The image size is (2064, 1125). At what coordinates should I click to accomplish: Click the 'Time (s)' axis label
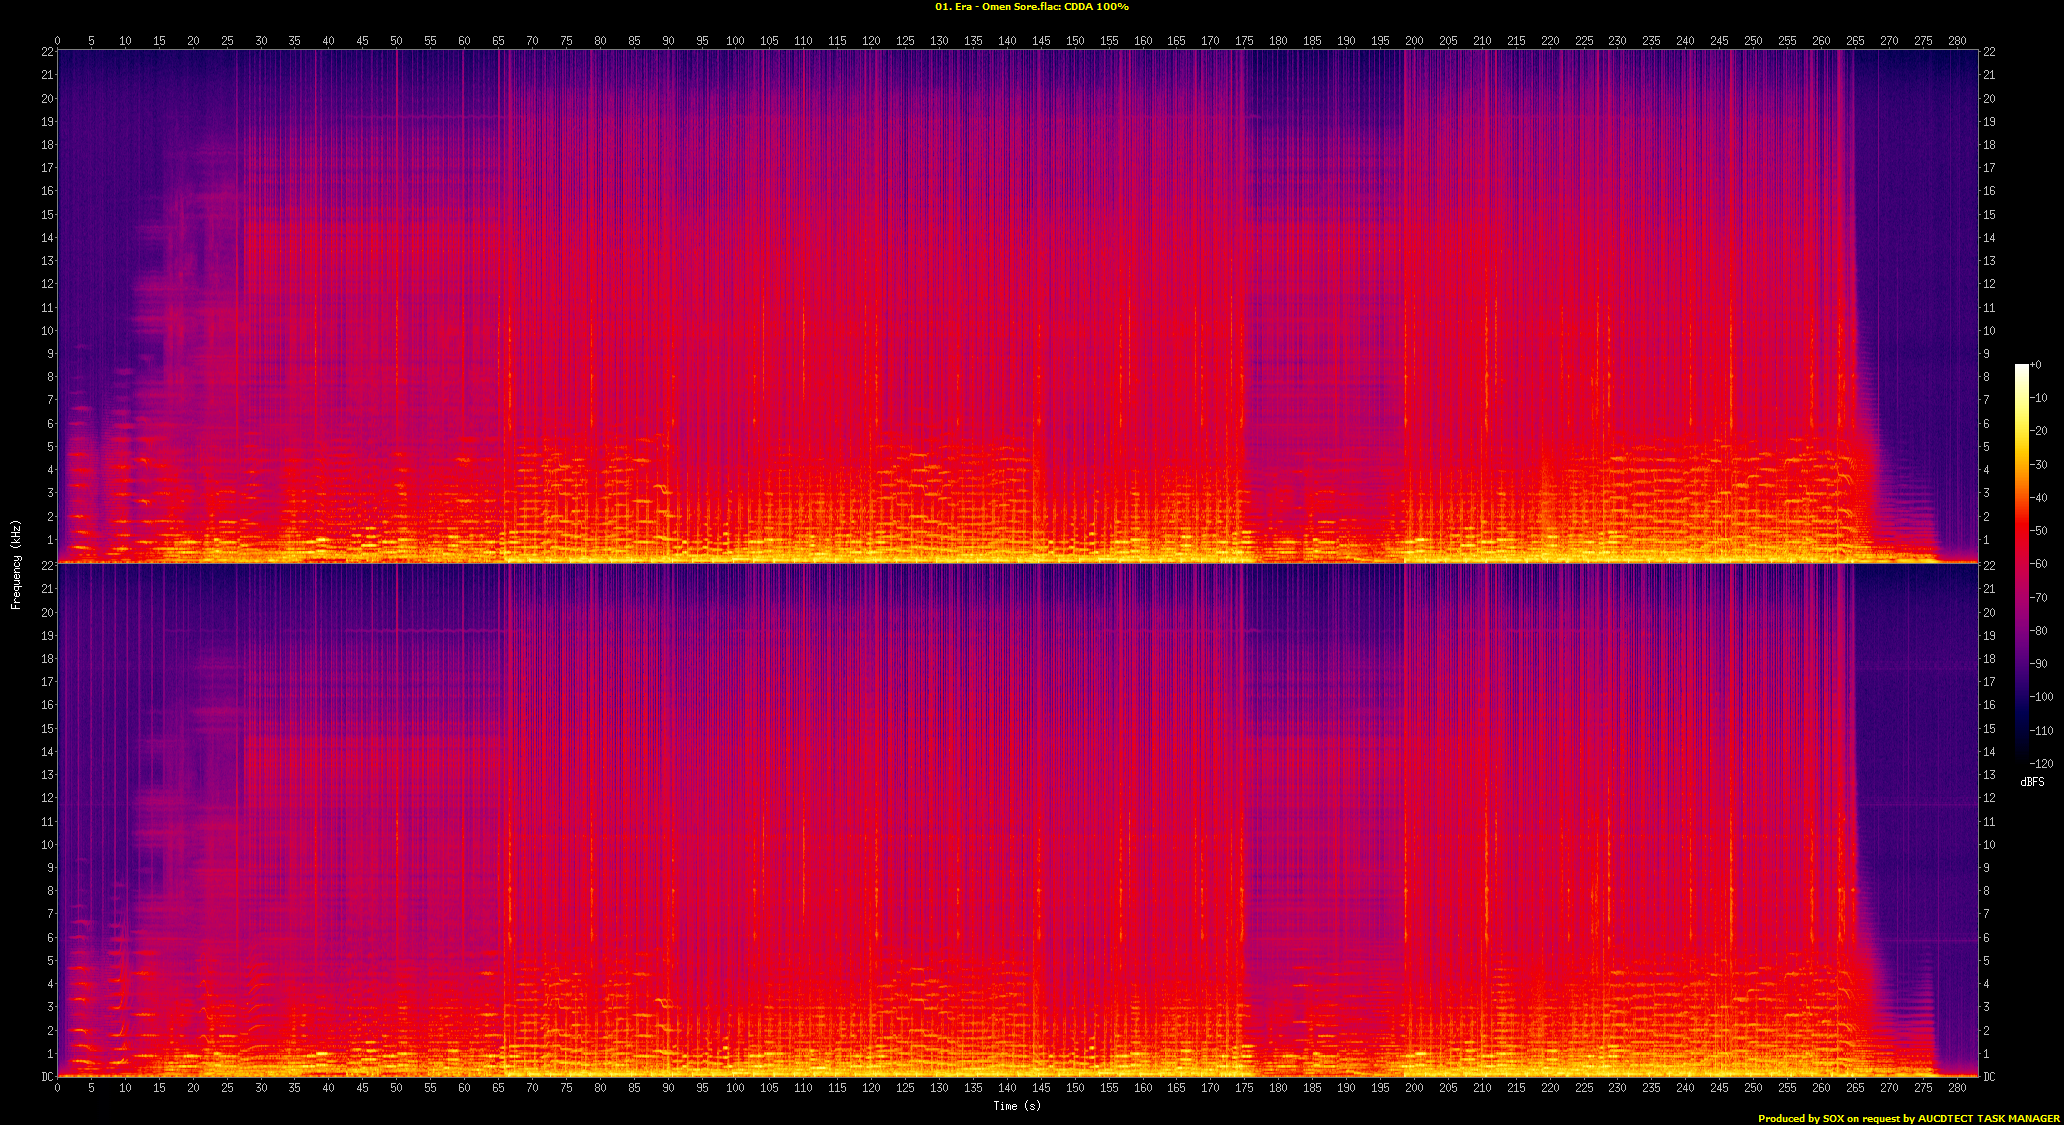[x=1017, y=1105]
